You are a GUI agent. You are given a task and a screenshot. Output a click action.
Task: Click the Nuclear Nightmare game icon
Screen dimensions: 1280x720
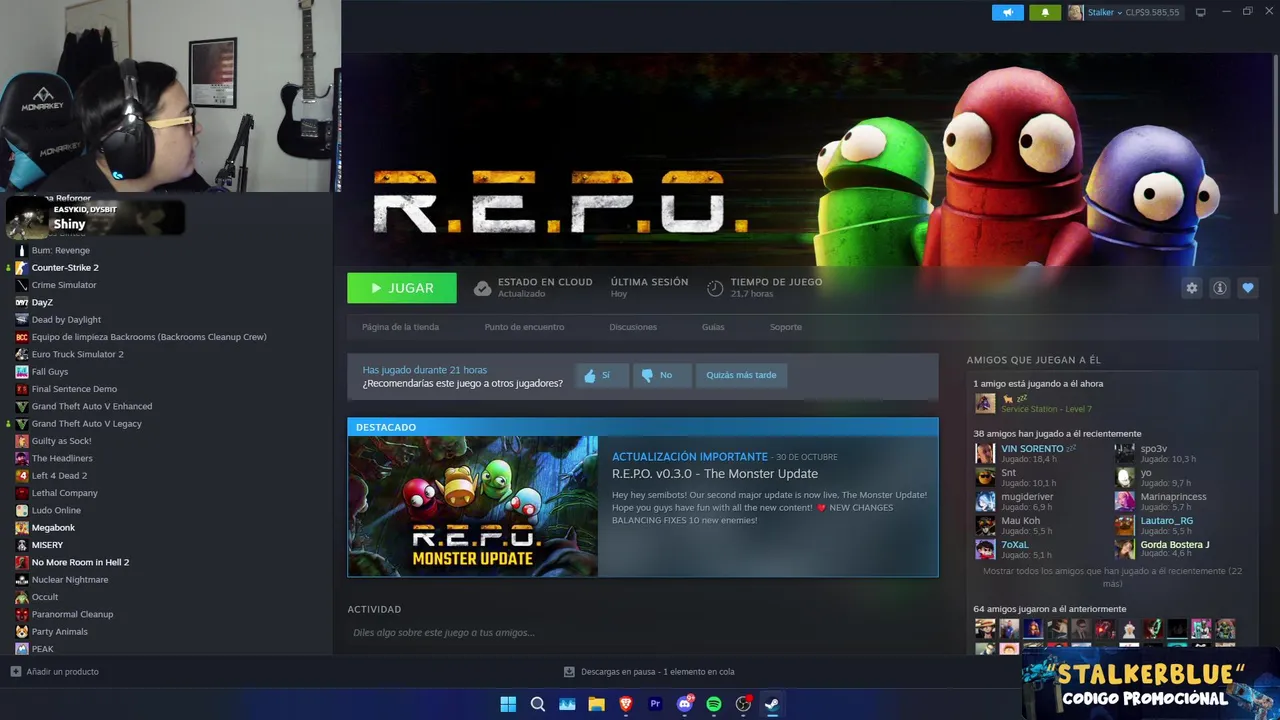22,580
